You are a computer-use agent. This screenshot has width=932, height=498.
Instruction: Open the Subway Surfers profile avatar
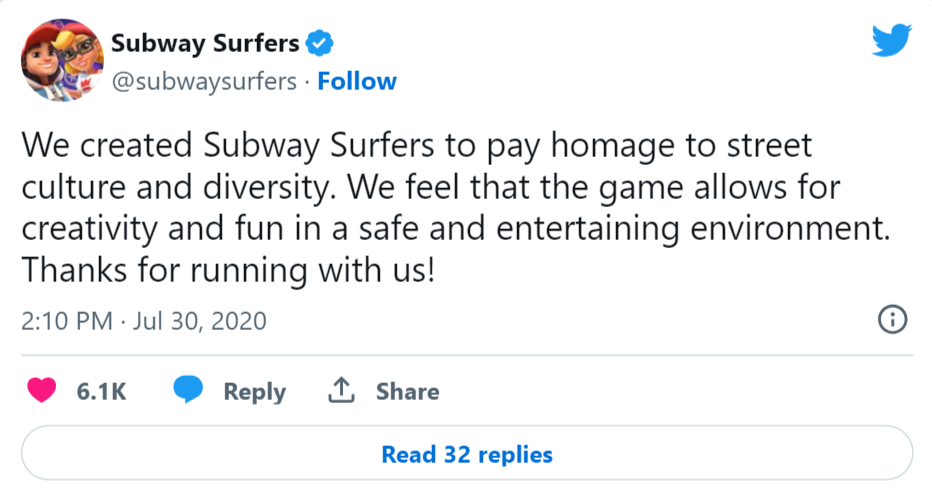click(x=59, y=59)
